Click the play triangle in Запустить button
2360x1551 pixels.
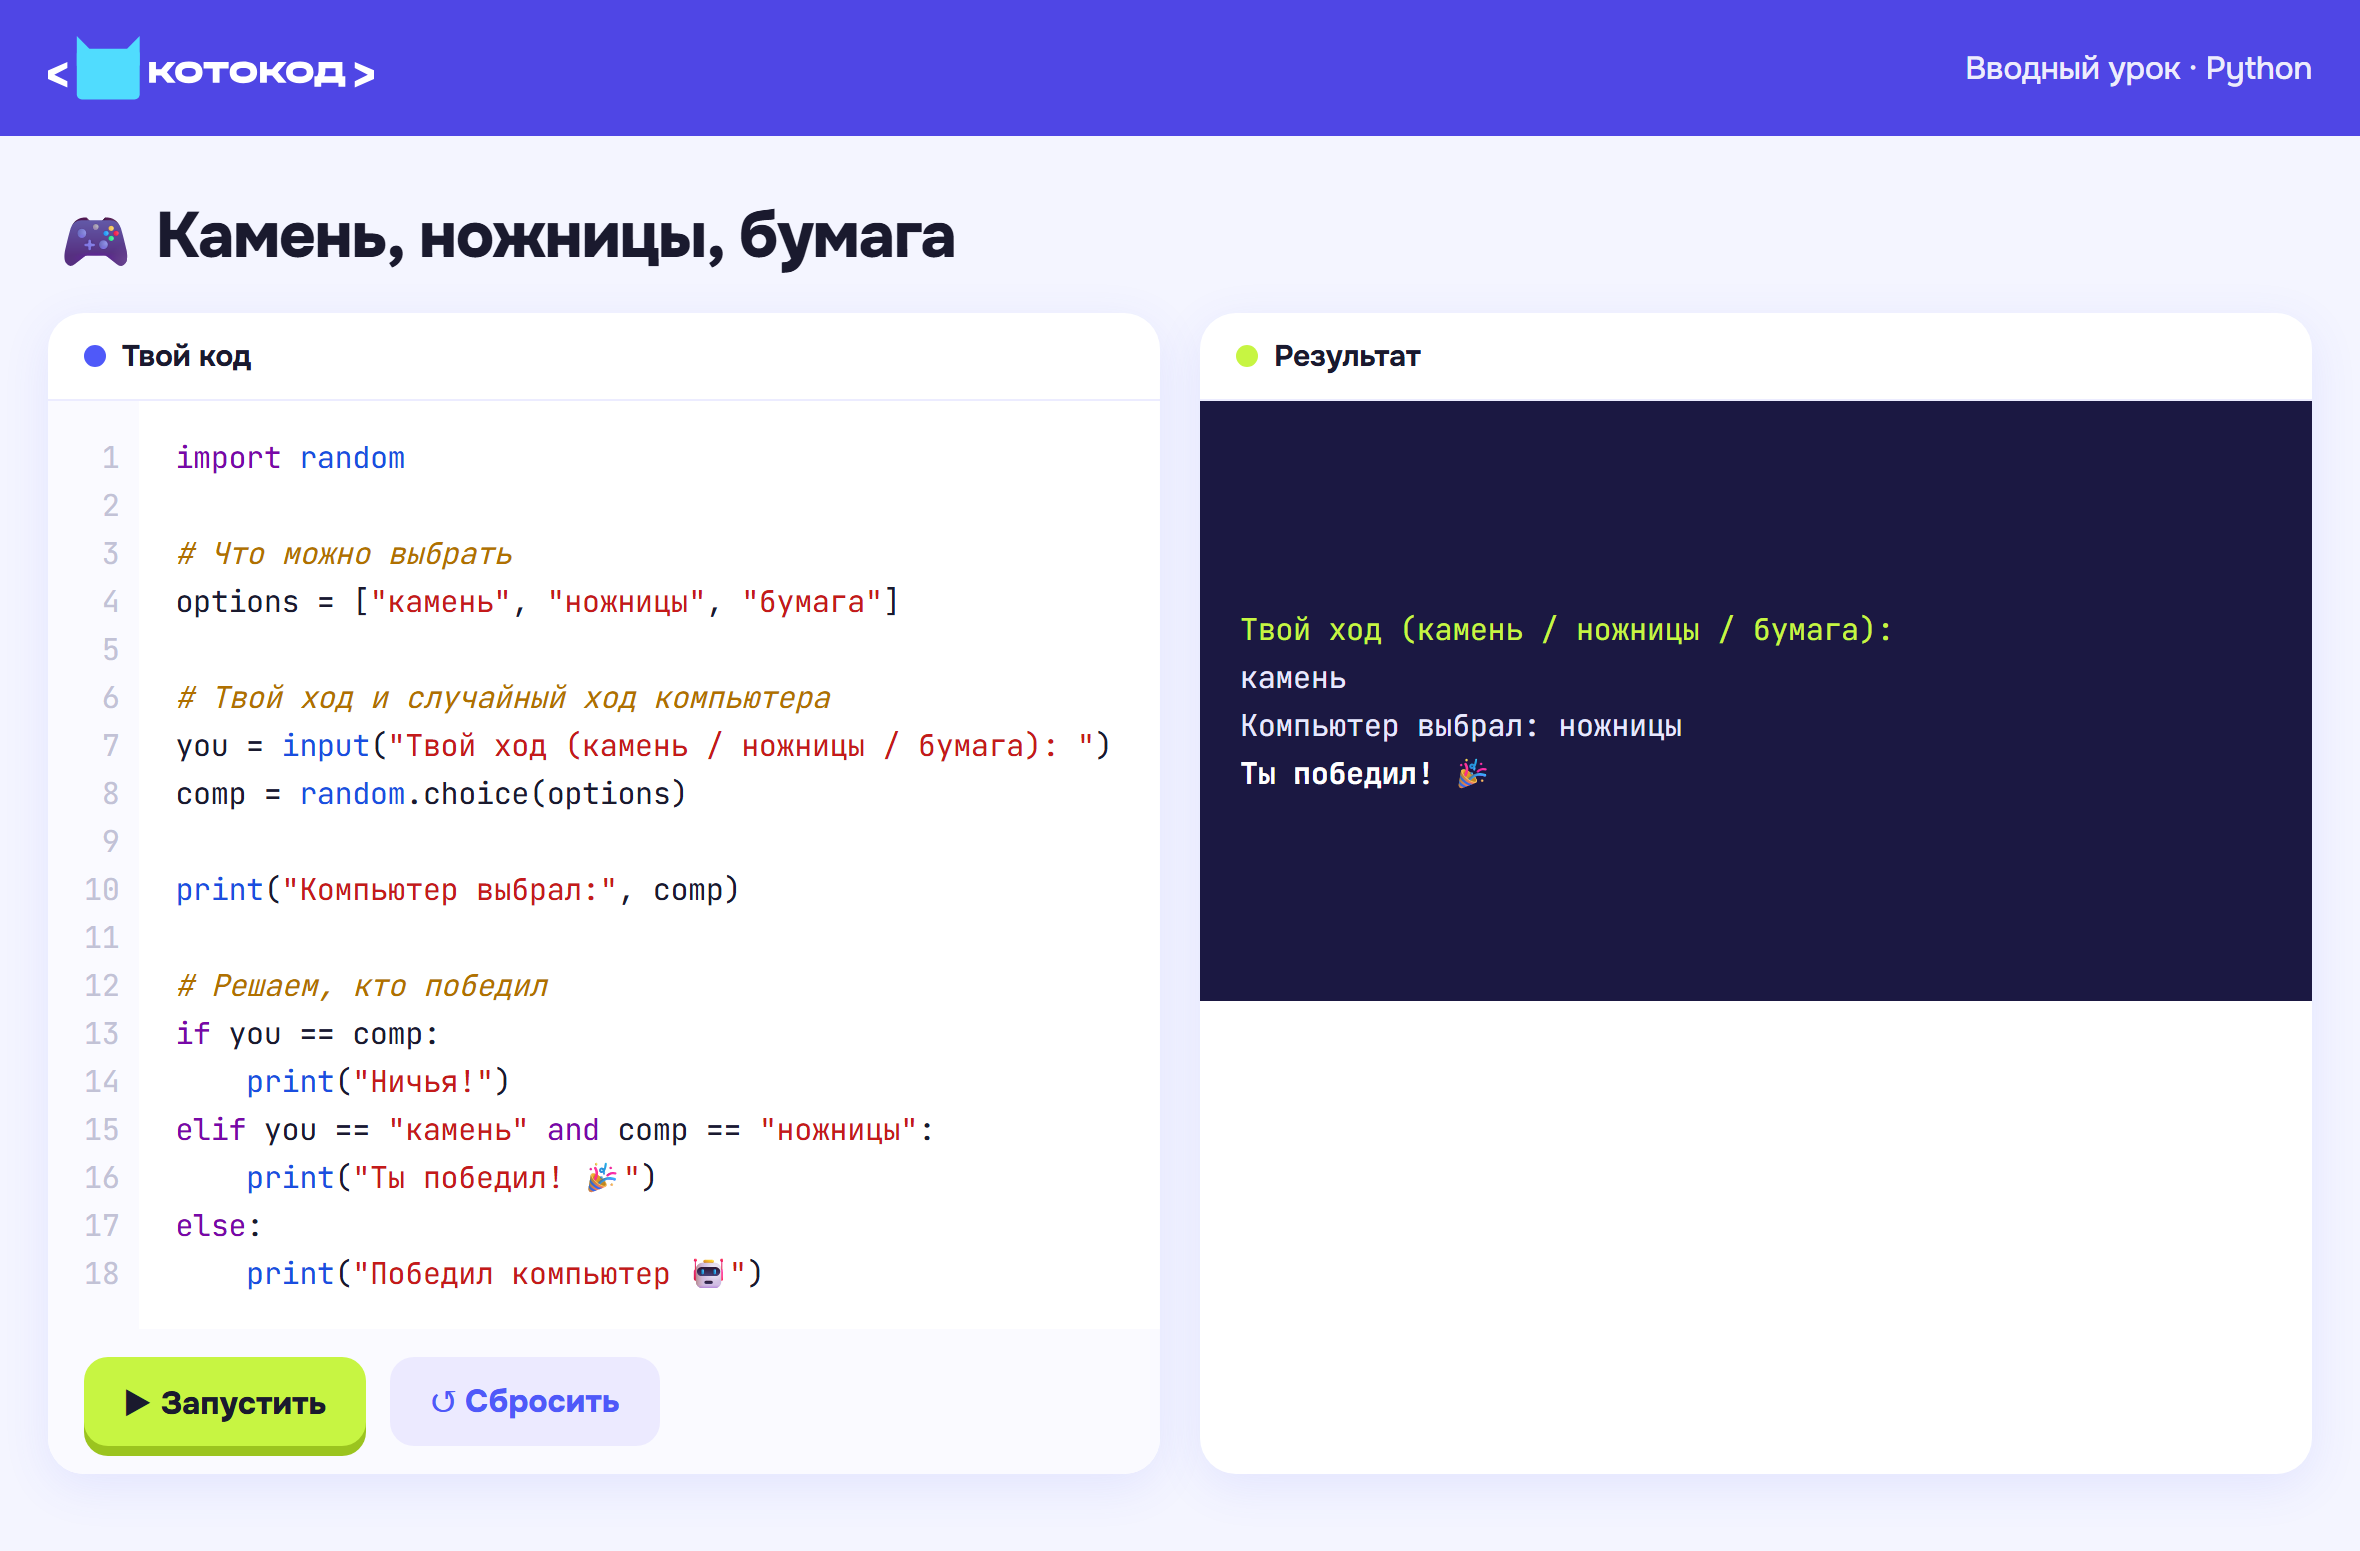click(137, 1402)
